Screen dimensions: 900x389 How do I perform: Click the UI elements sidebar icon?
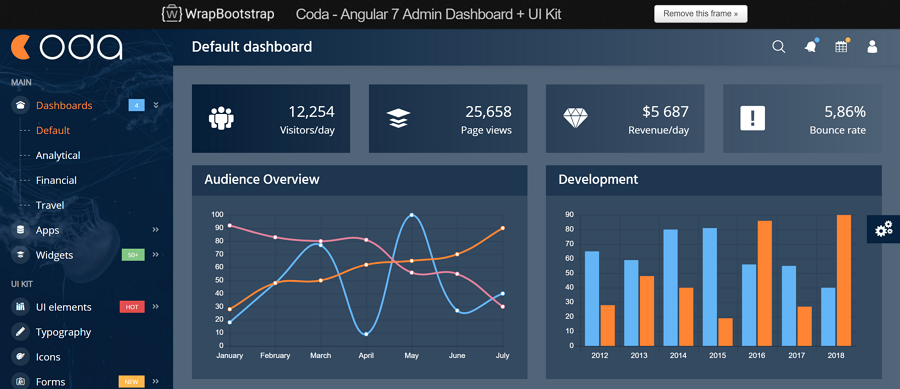(21, 307)
